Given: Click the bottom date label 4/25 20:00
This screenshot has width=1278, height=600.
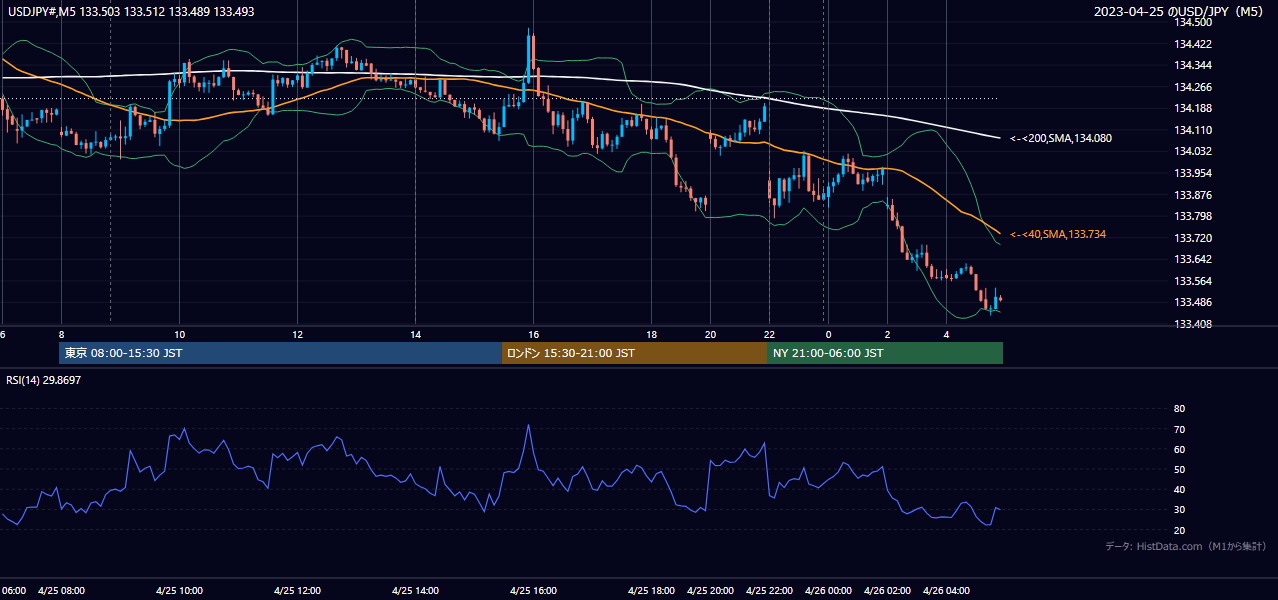Looking at the screenshot, I should click(710, 590).
